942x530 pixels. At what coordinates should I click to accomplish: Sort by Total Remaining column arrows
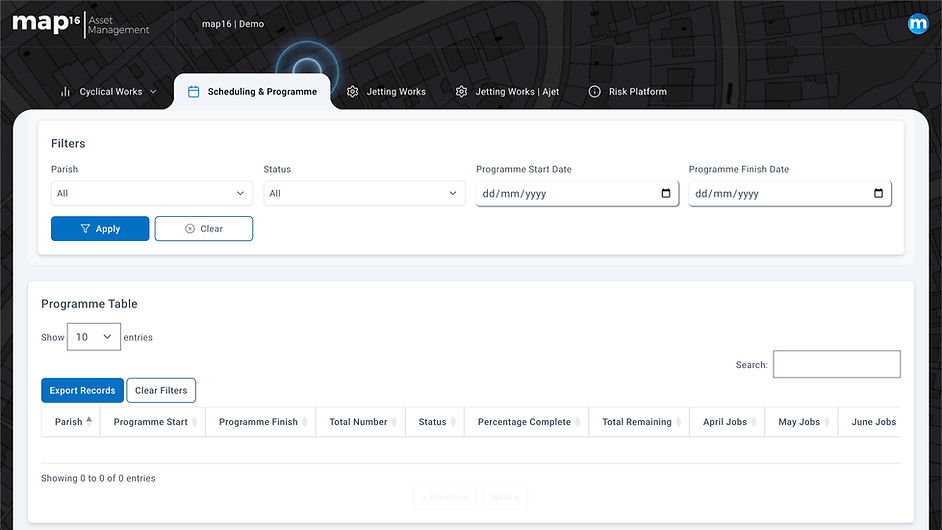(x=678, y=422)
